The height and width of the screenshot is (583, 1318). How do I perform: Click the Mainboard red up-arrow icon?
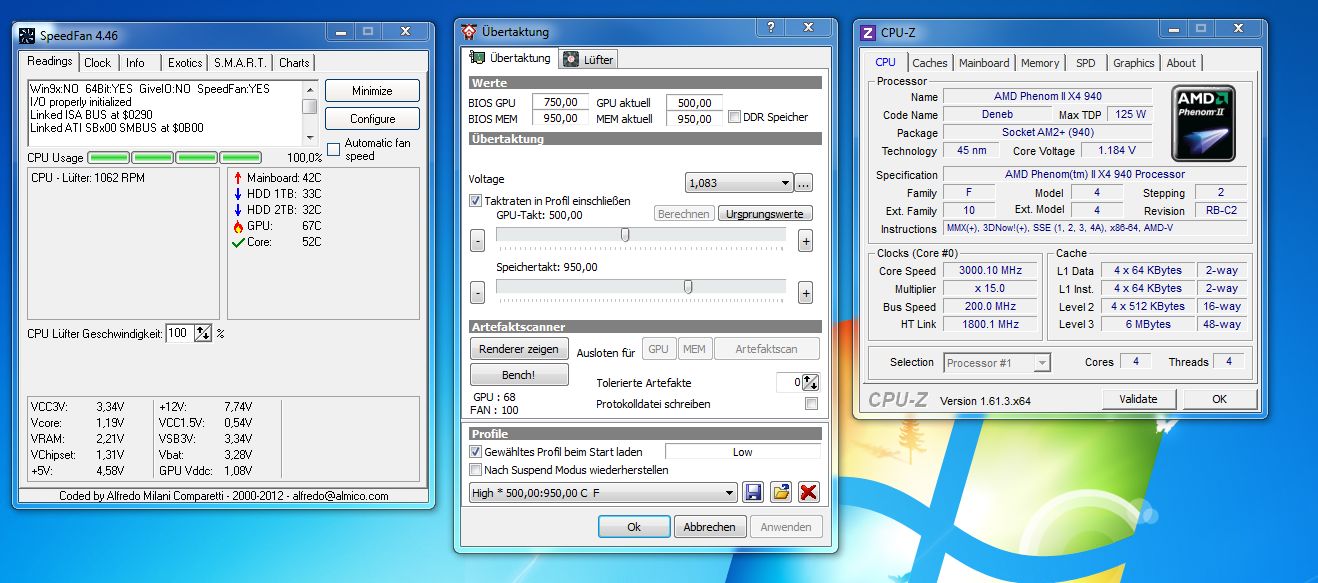238,178
